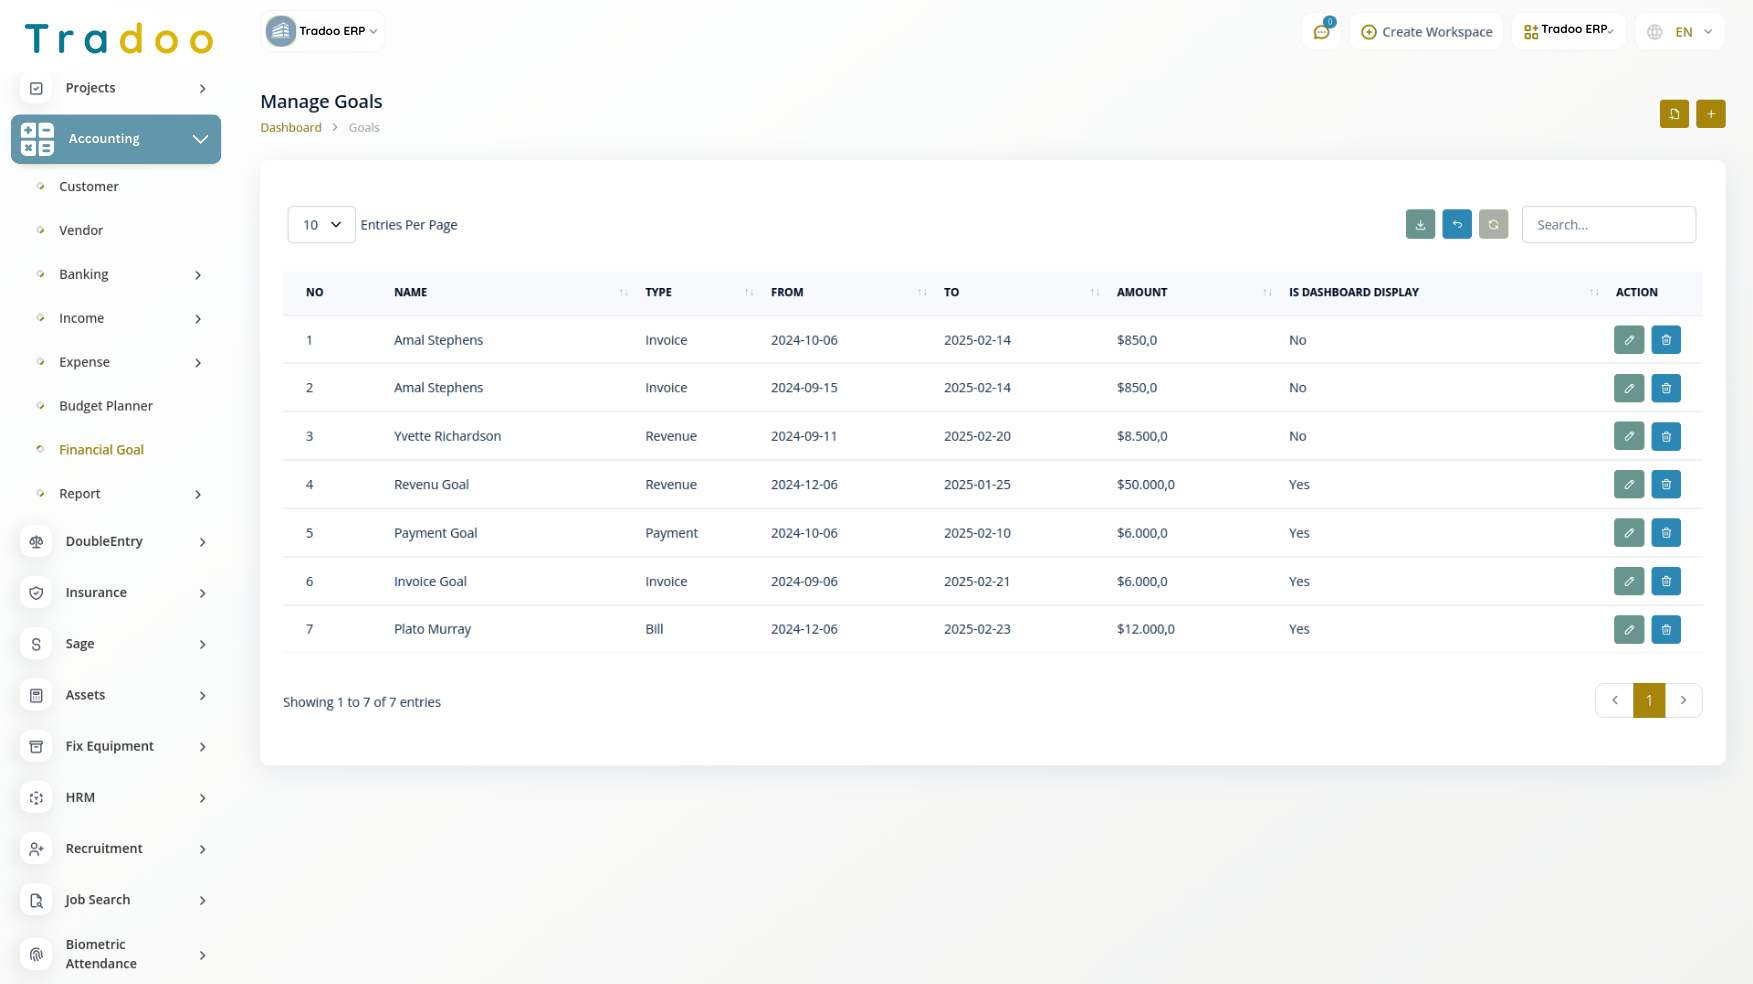Sort table by TYPE column

click(698, 293)
